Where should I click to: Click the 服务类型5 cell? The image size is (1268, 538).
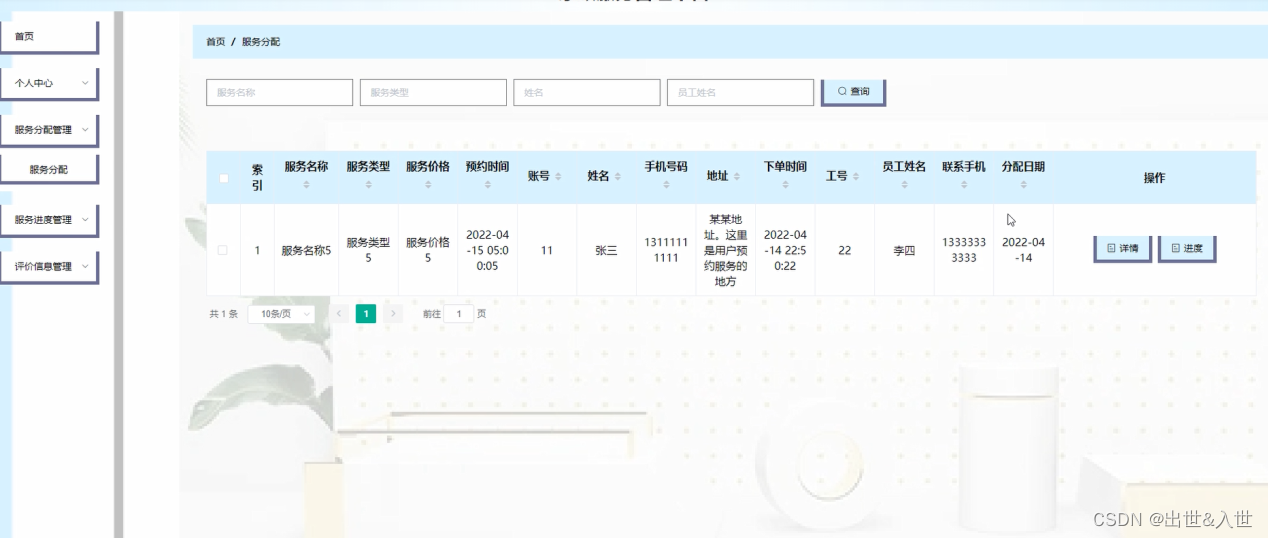(x=368, y=250)
